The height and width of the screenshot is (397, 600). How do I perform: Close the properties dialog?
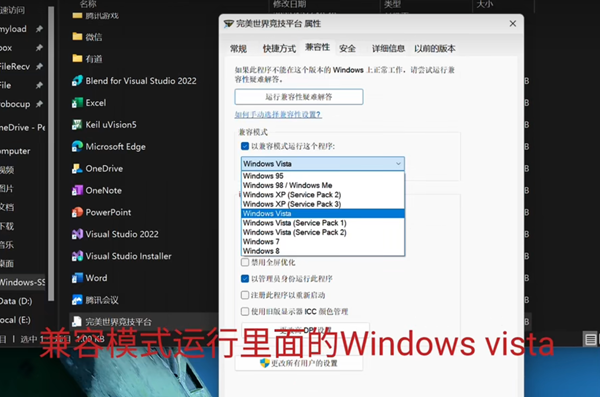(x=513, y=24)
